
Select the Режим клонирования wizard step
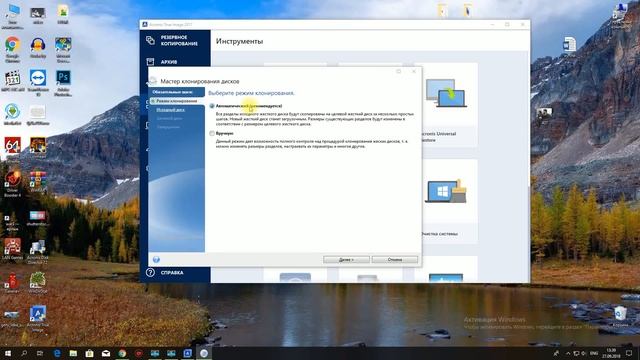pyautogui.click(x=177, y=101)
